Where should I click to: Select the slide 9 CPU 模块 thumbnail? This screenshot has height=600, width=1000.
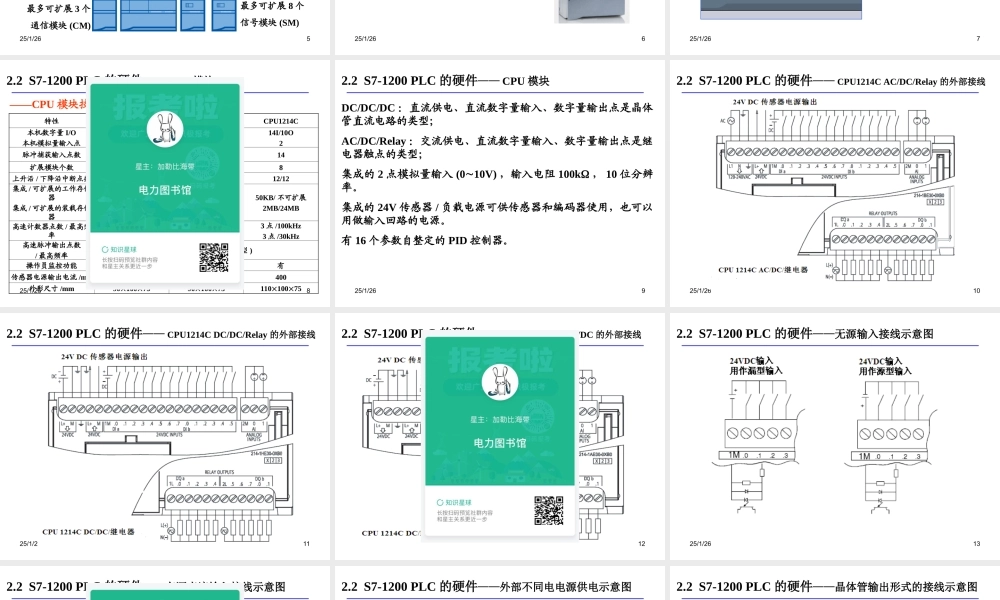500,180
